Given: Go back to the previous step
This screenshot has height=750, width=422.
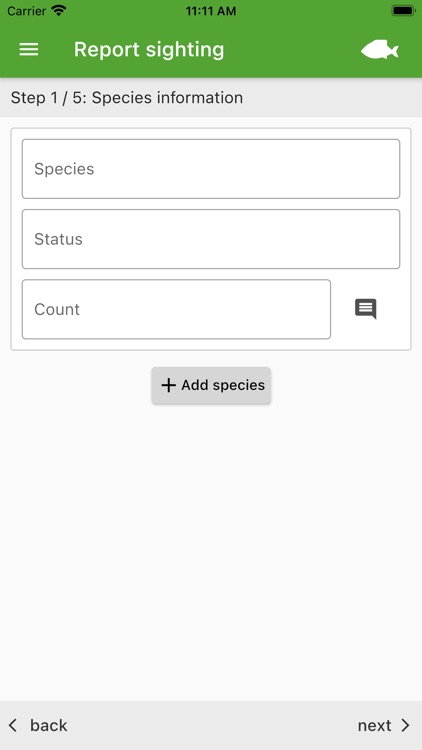Looking at the screenshot, I should [38, 725].
